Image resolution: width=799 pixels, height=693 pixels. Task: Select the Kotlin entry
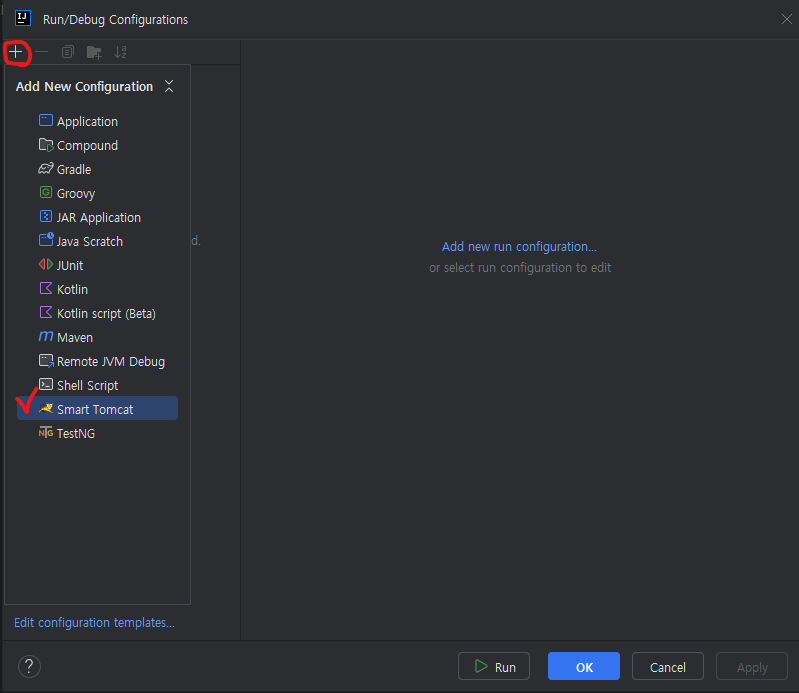(x=97, y=289)
